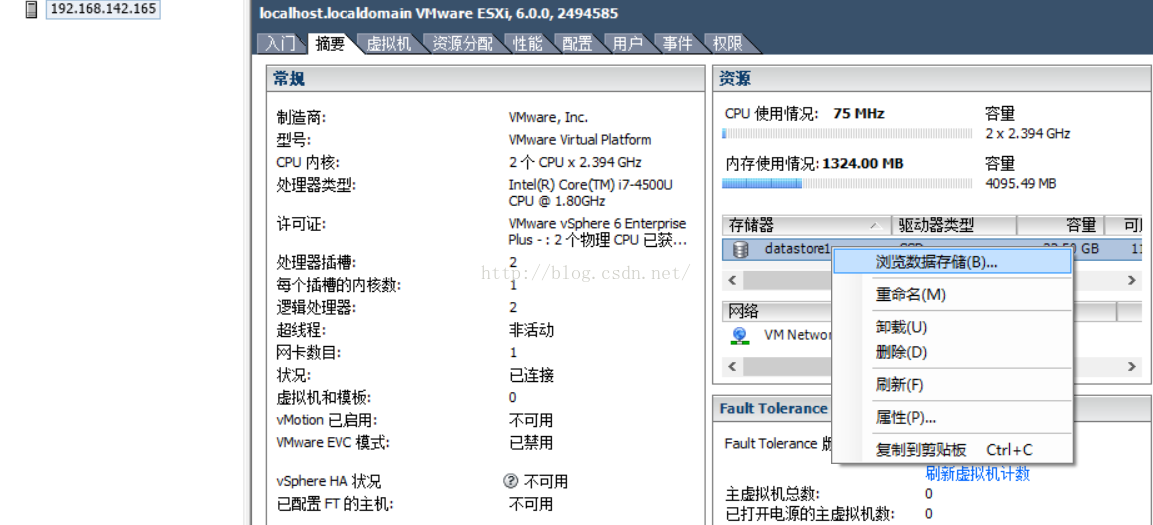Switch to the 虚拟机 tab
This screenshot has height=525, width=1153.
(389, 43)
